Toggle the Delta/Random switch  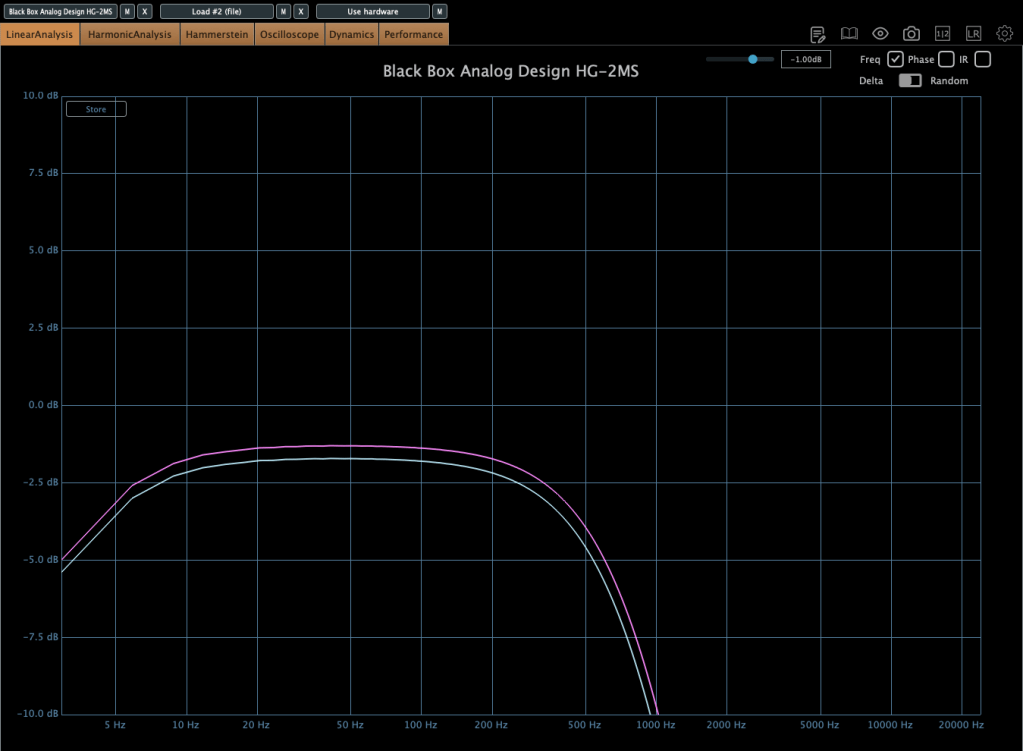click(x=910, y=81)
